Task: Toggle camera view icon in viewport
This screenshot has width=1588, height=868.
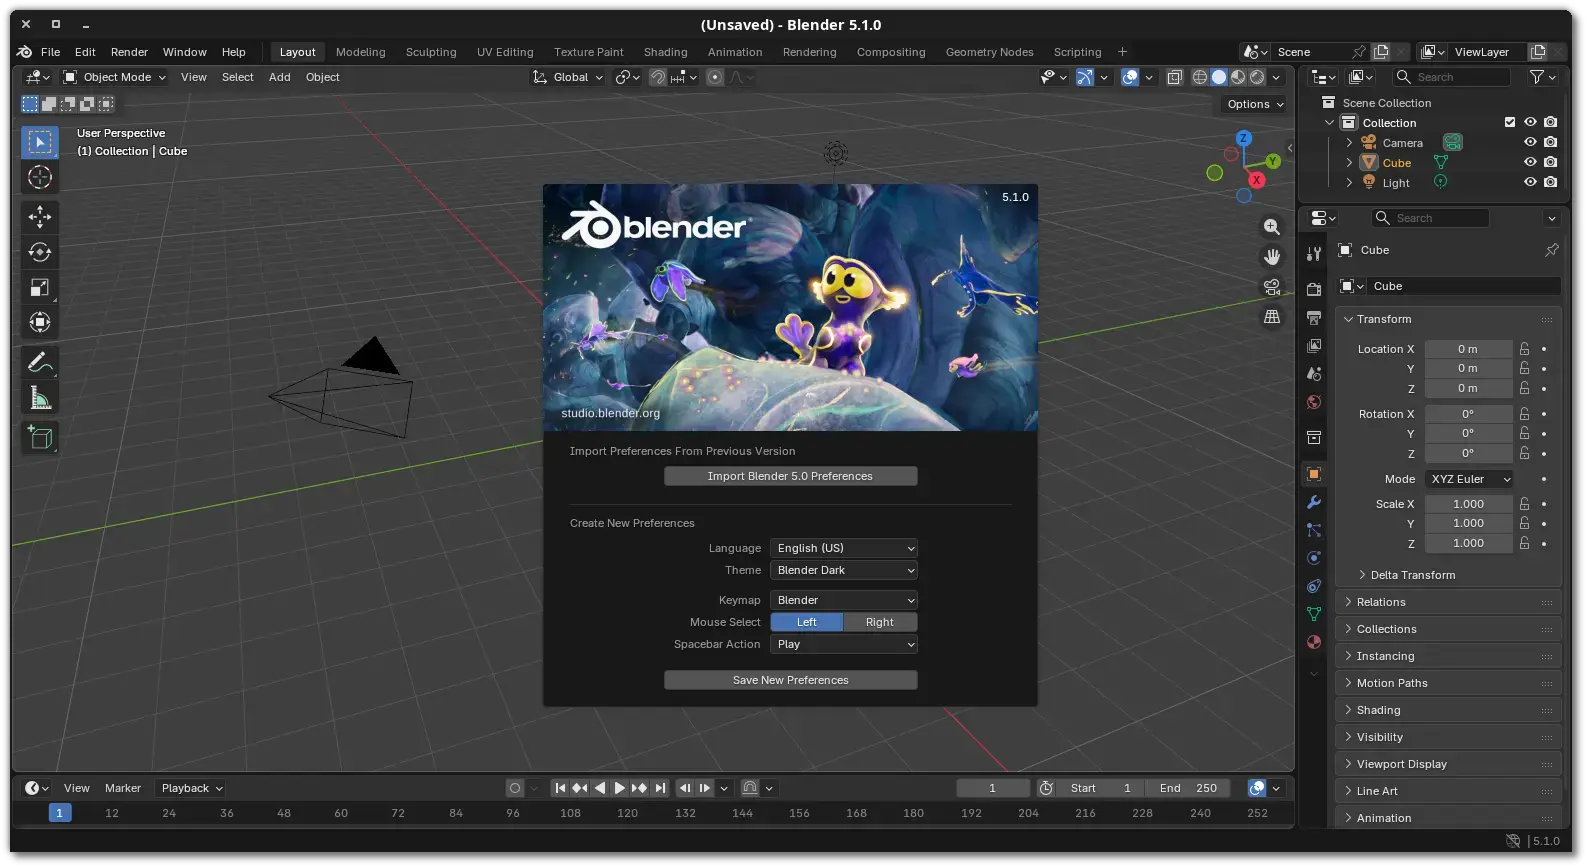Action: (1271, 287)
